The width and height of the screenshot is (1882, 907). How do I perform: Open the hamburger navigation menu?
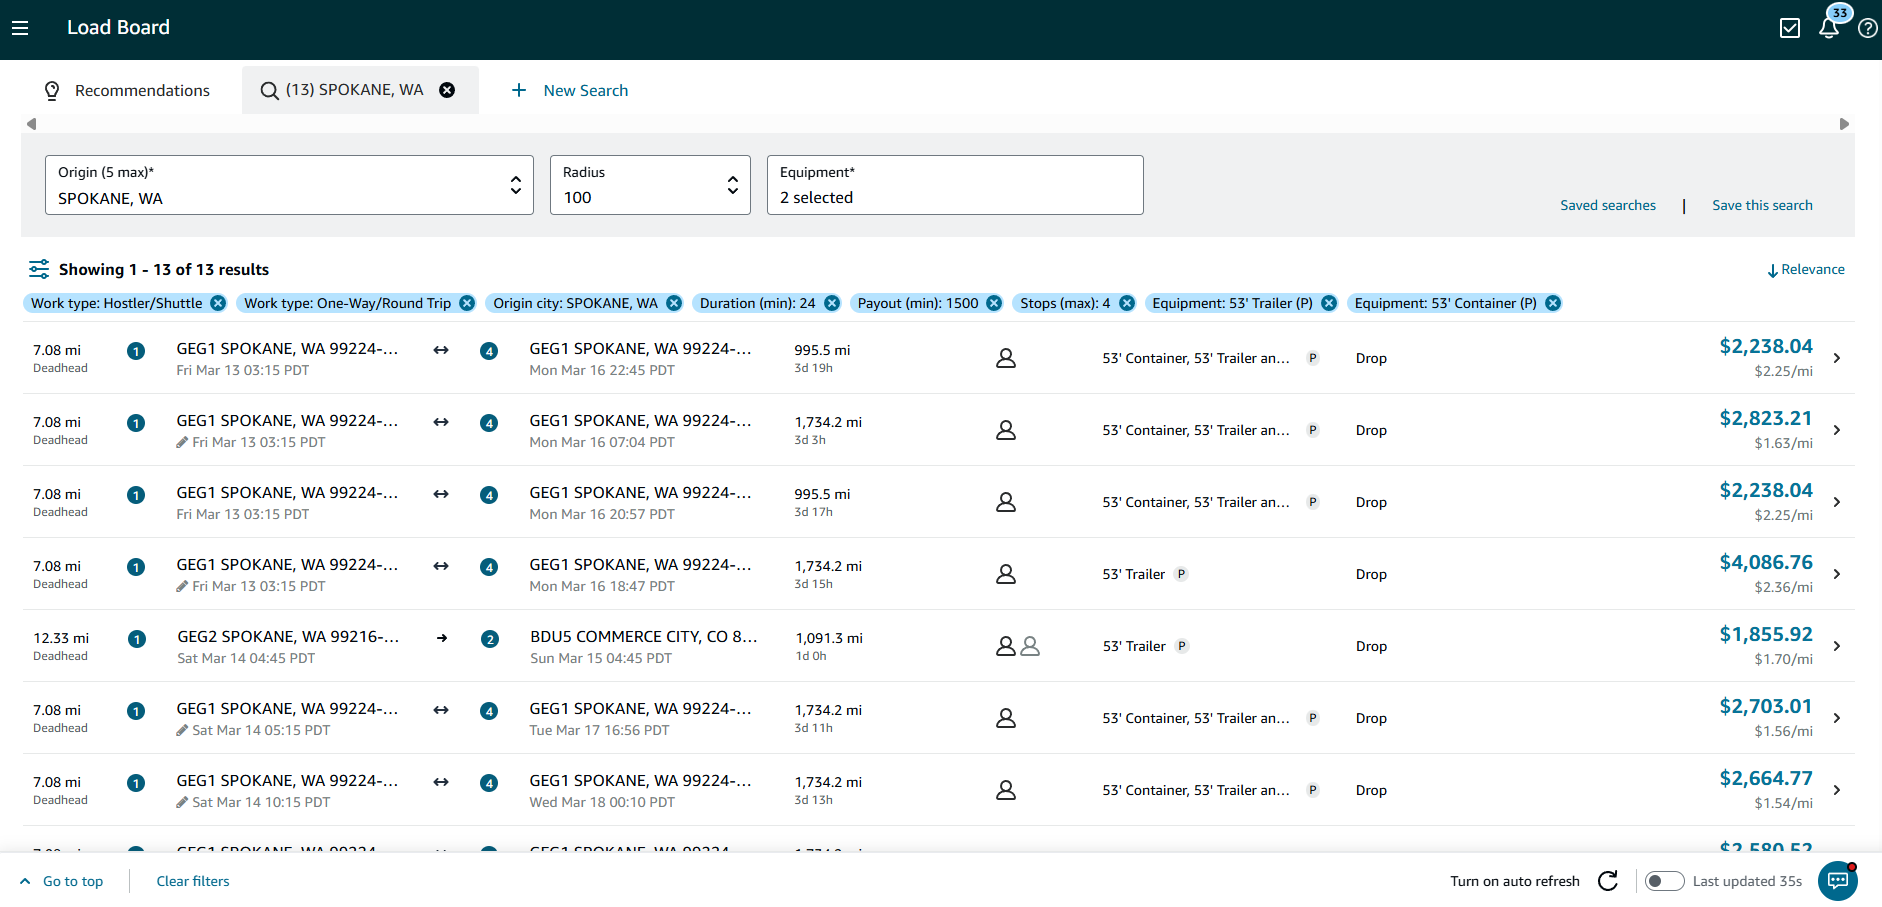[x=20, y=28]
